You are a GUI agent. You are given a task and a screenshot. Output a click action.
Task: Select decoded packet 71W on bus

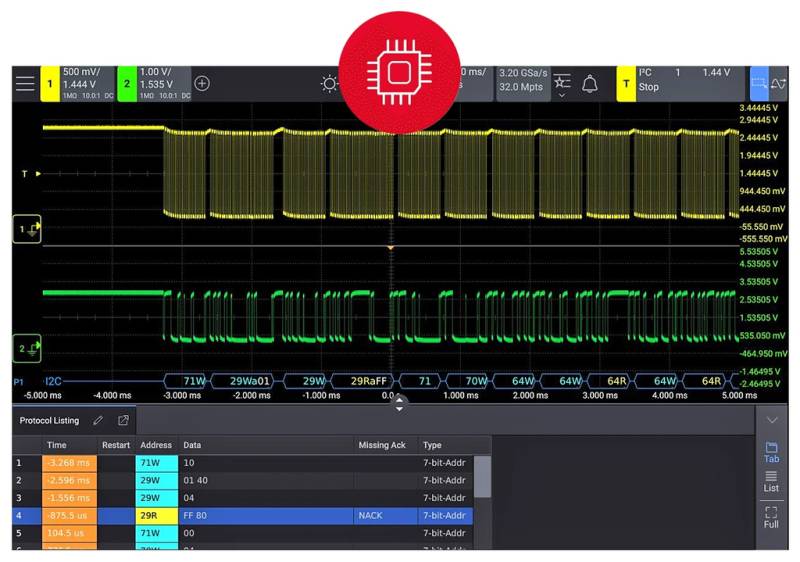pos(186,381)
